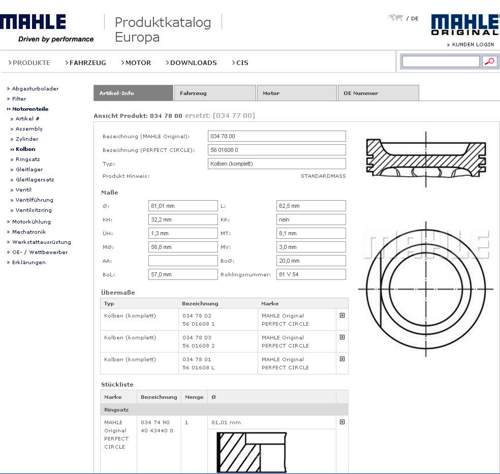The height and width of the screenshot is (474, 500).
Task: Open the FAHRZEUG menu
Action: point(86,63)
